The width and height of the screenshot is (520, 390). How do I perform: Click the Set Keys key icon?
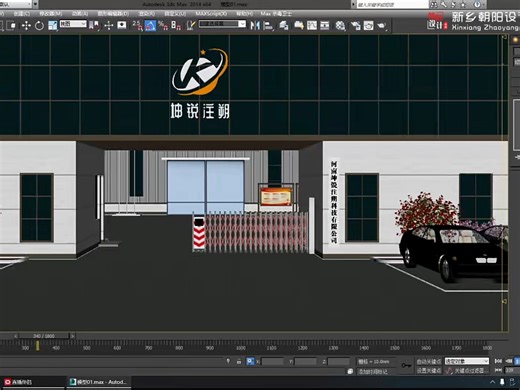(x=406, y=366)
